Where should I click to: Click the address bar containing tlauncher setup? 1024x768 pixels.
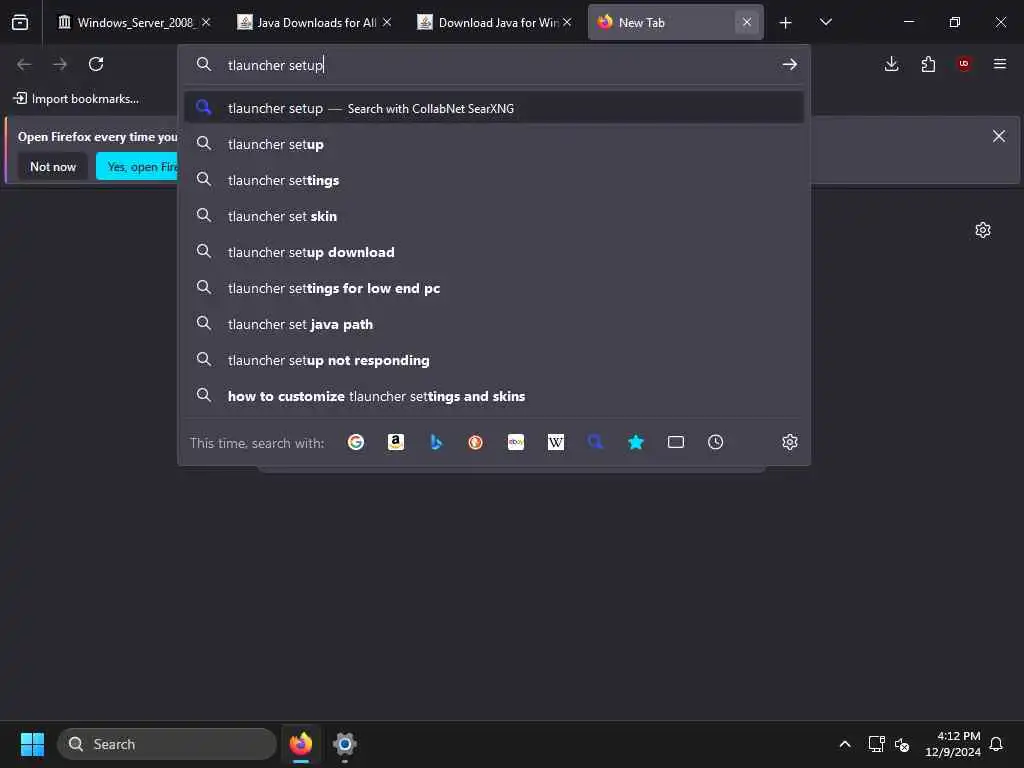pyautogui.click(x=496, y=65)
